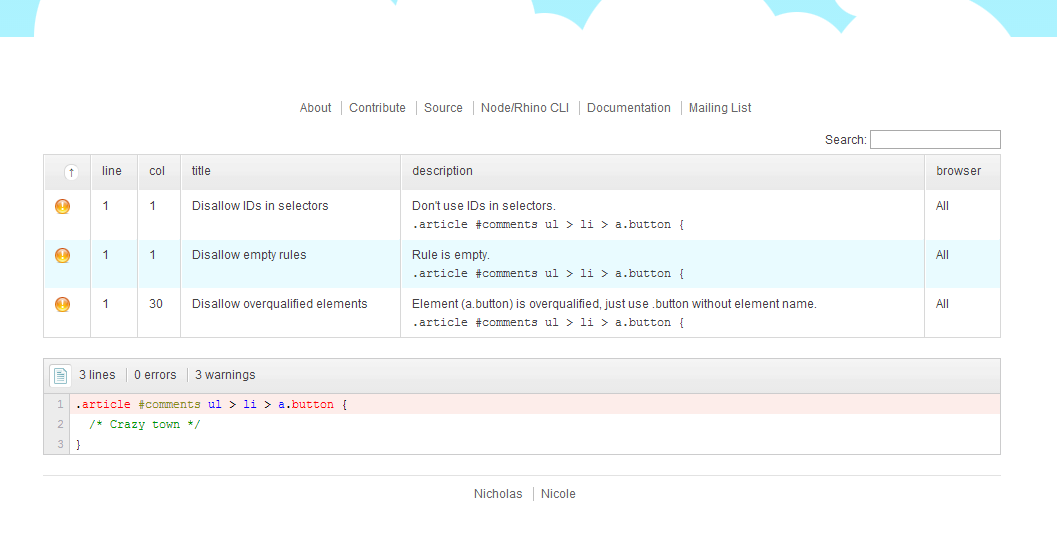Click the 0 errors summary text
1057x535 pixels.
(x=155, y=375)
